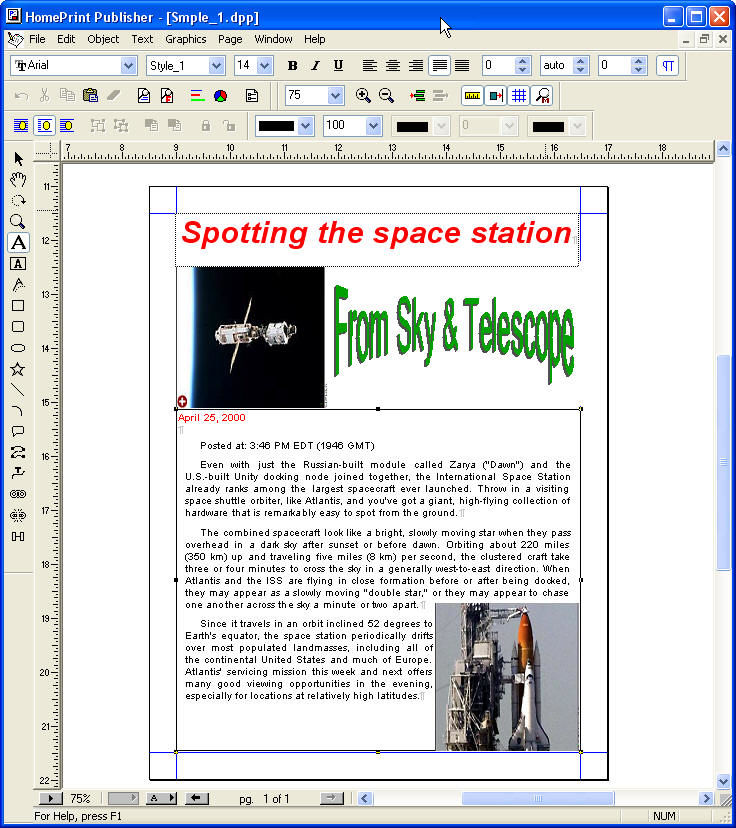Toggle the rulers display button
This screenshot has height=828, width=736.
[x=473, y=96]
